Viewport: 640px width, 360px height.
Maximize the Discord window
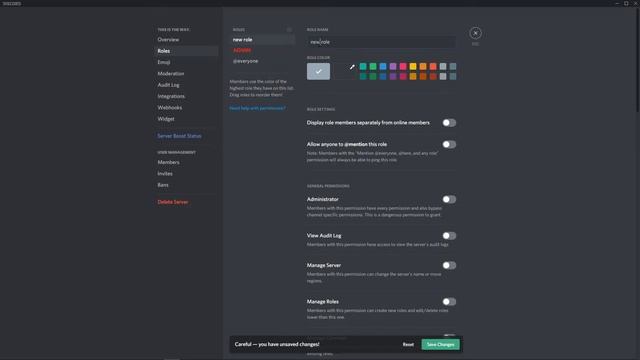pyautogui.click(x=626, y=3)
